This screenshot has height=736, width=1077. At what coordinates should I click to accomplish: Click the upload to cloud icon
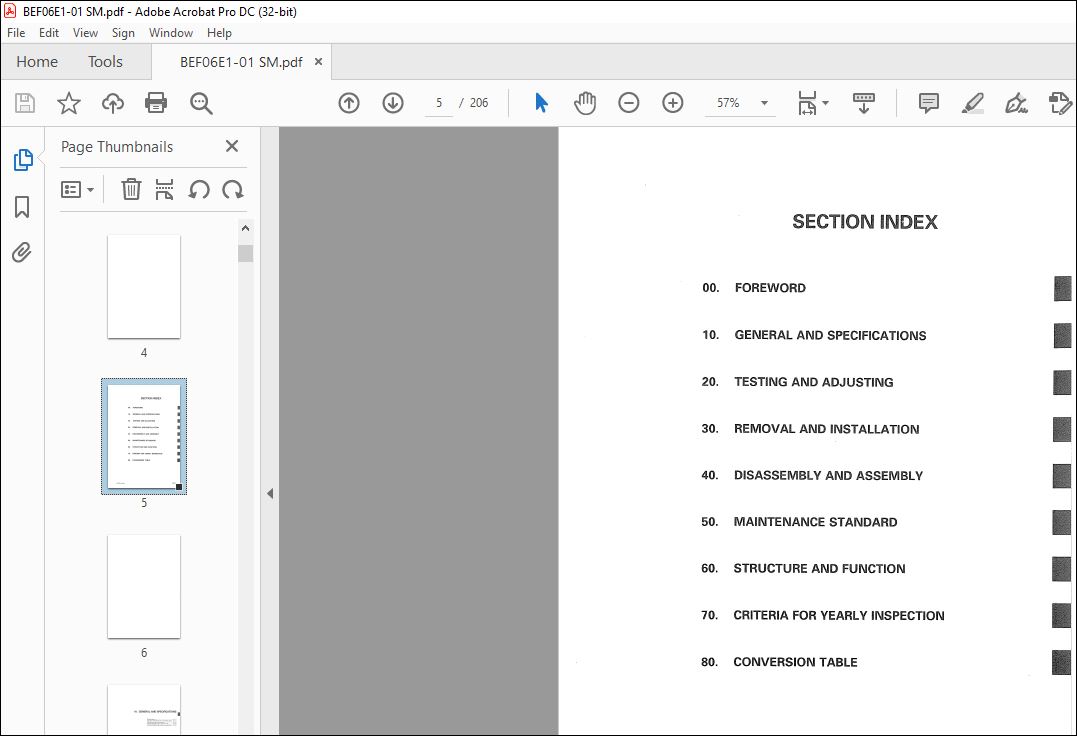tap(113, 103)
